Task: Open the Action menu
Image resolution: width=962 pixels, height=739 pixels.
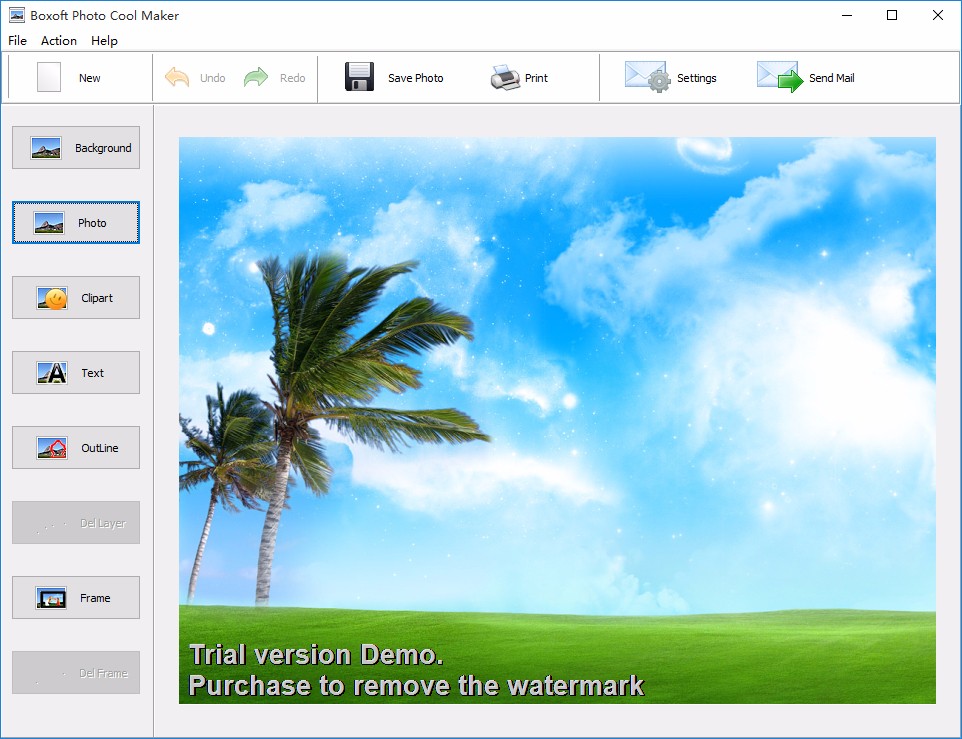Action: pos(58,41)
